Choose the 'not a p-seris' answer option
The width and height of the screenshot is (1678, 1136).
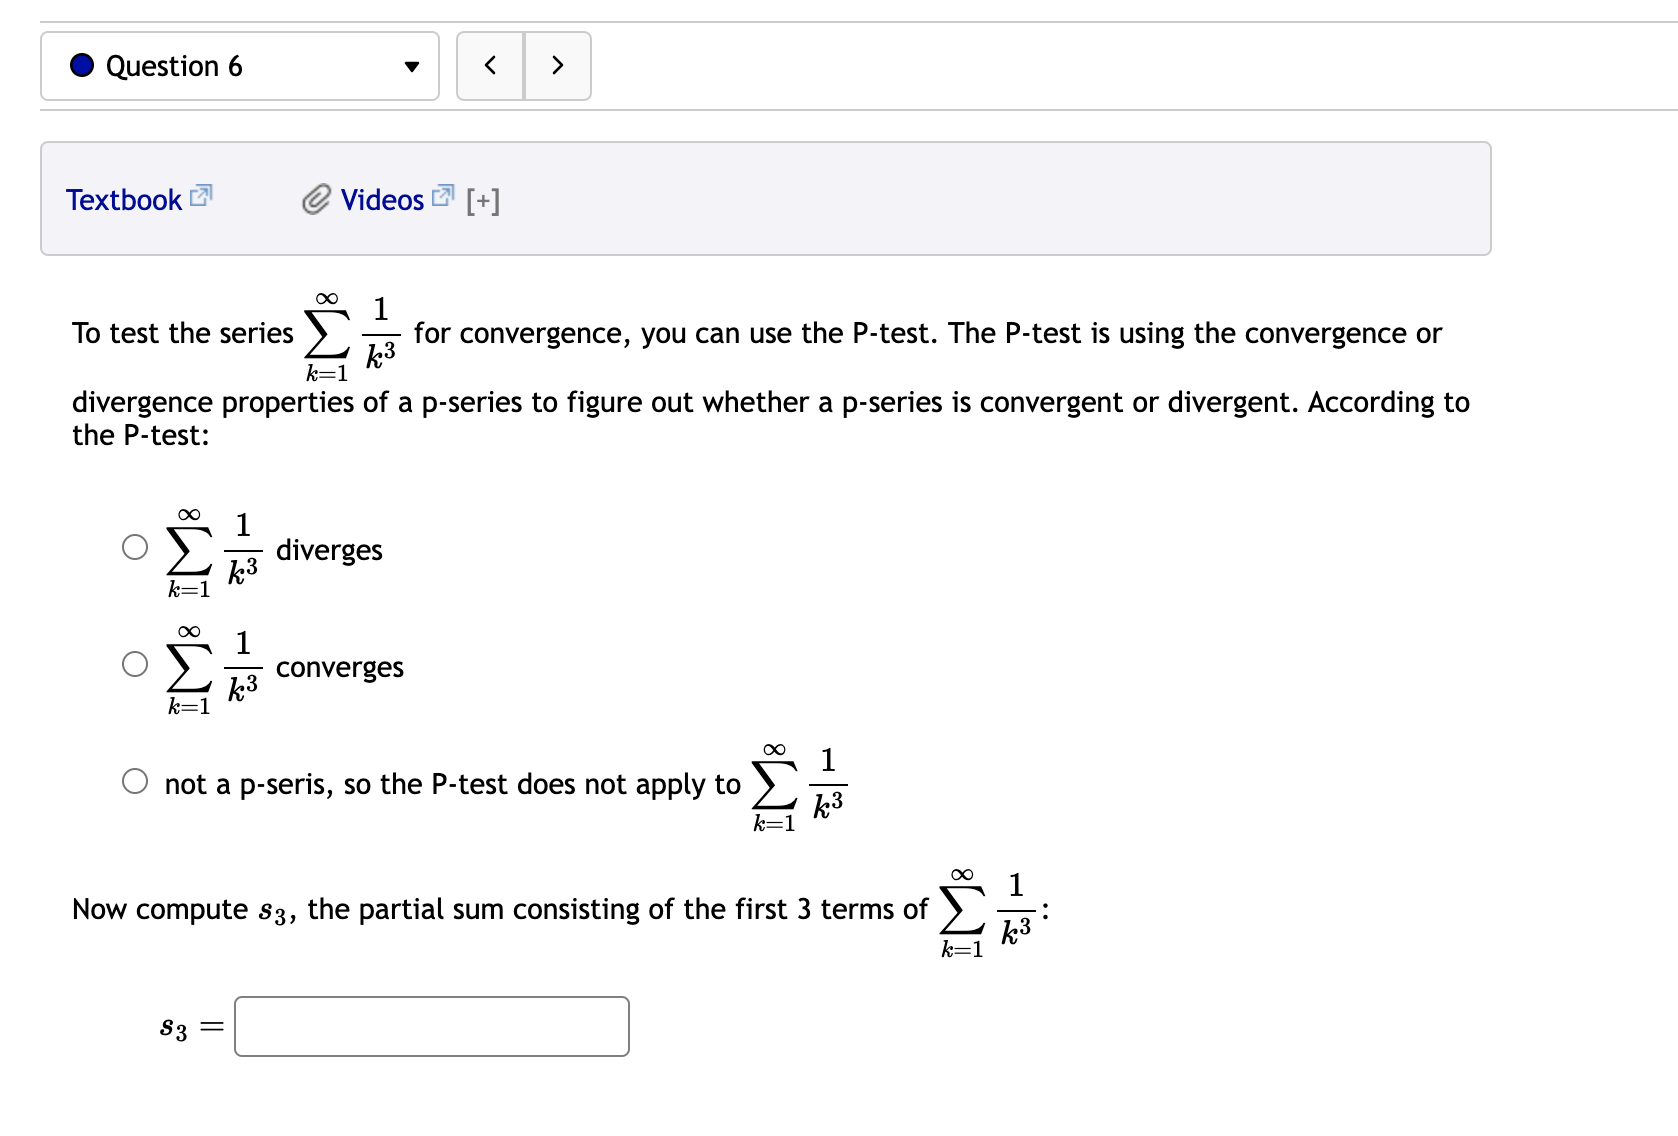pyautogui.click(x=134, y=780)
